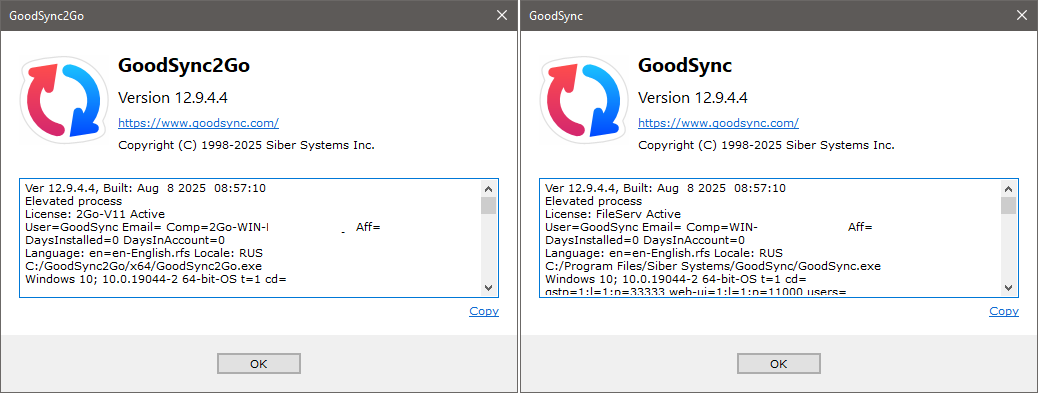Click the GoodSync logo icon in right dialog

(585, 100)
